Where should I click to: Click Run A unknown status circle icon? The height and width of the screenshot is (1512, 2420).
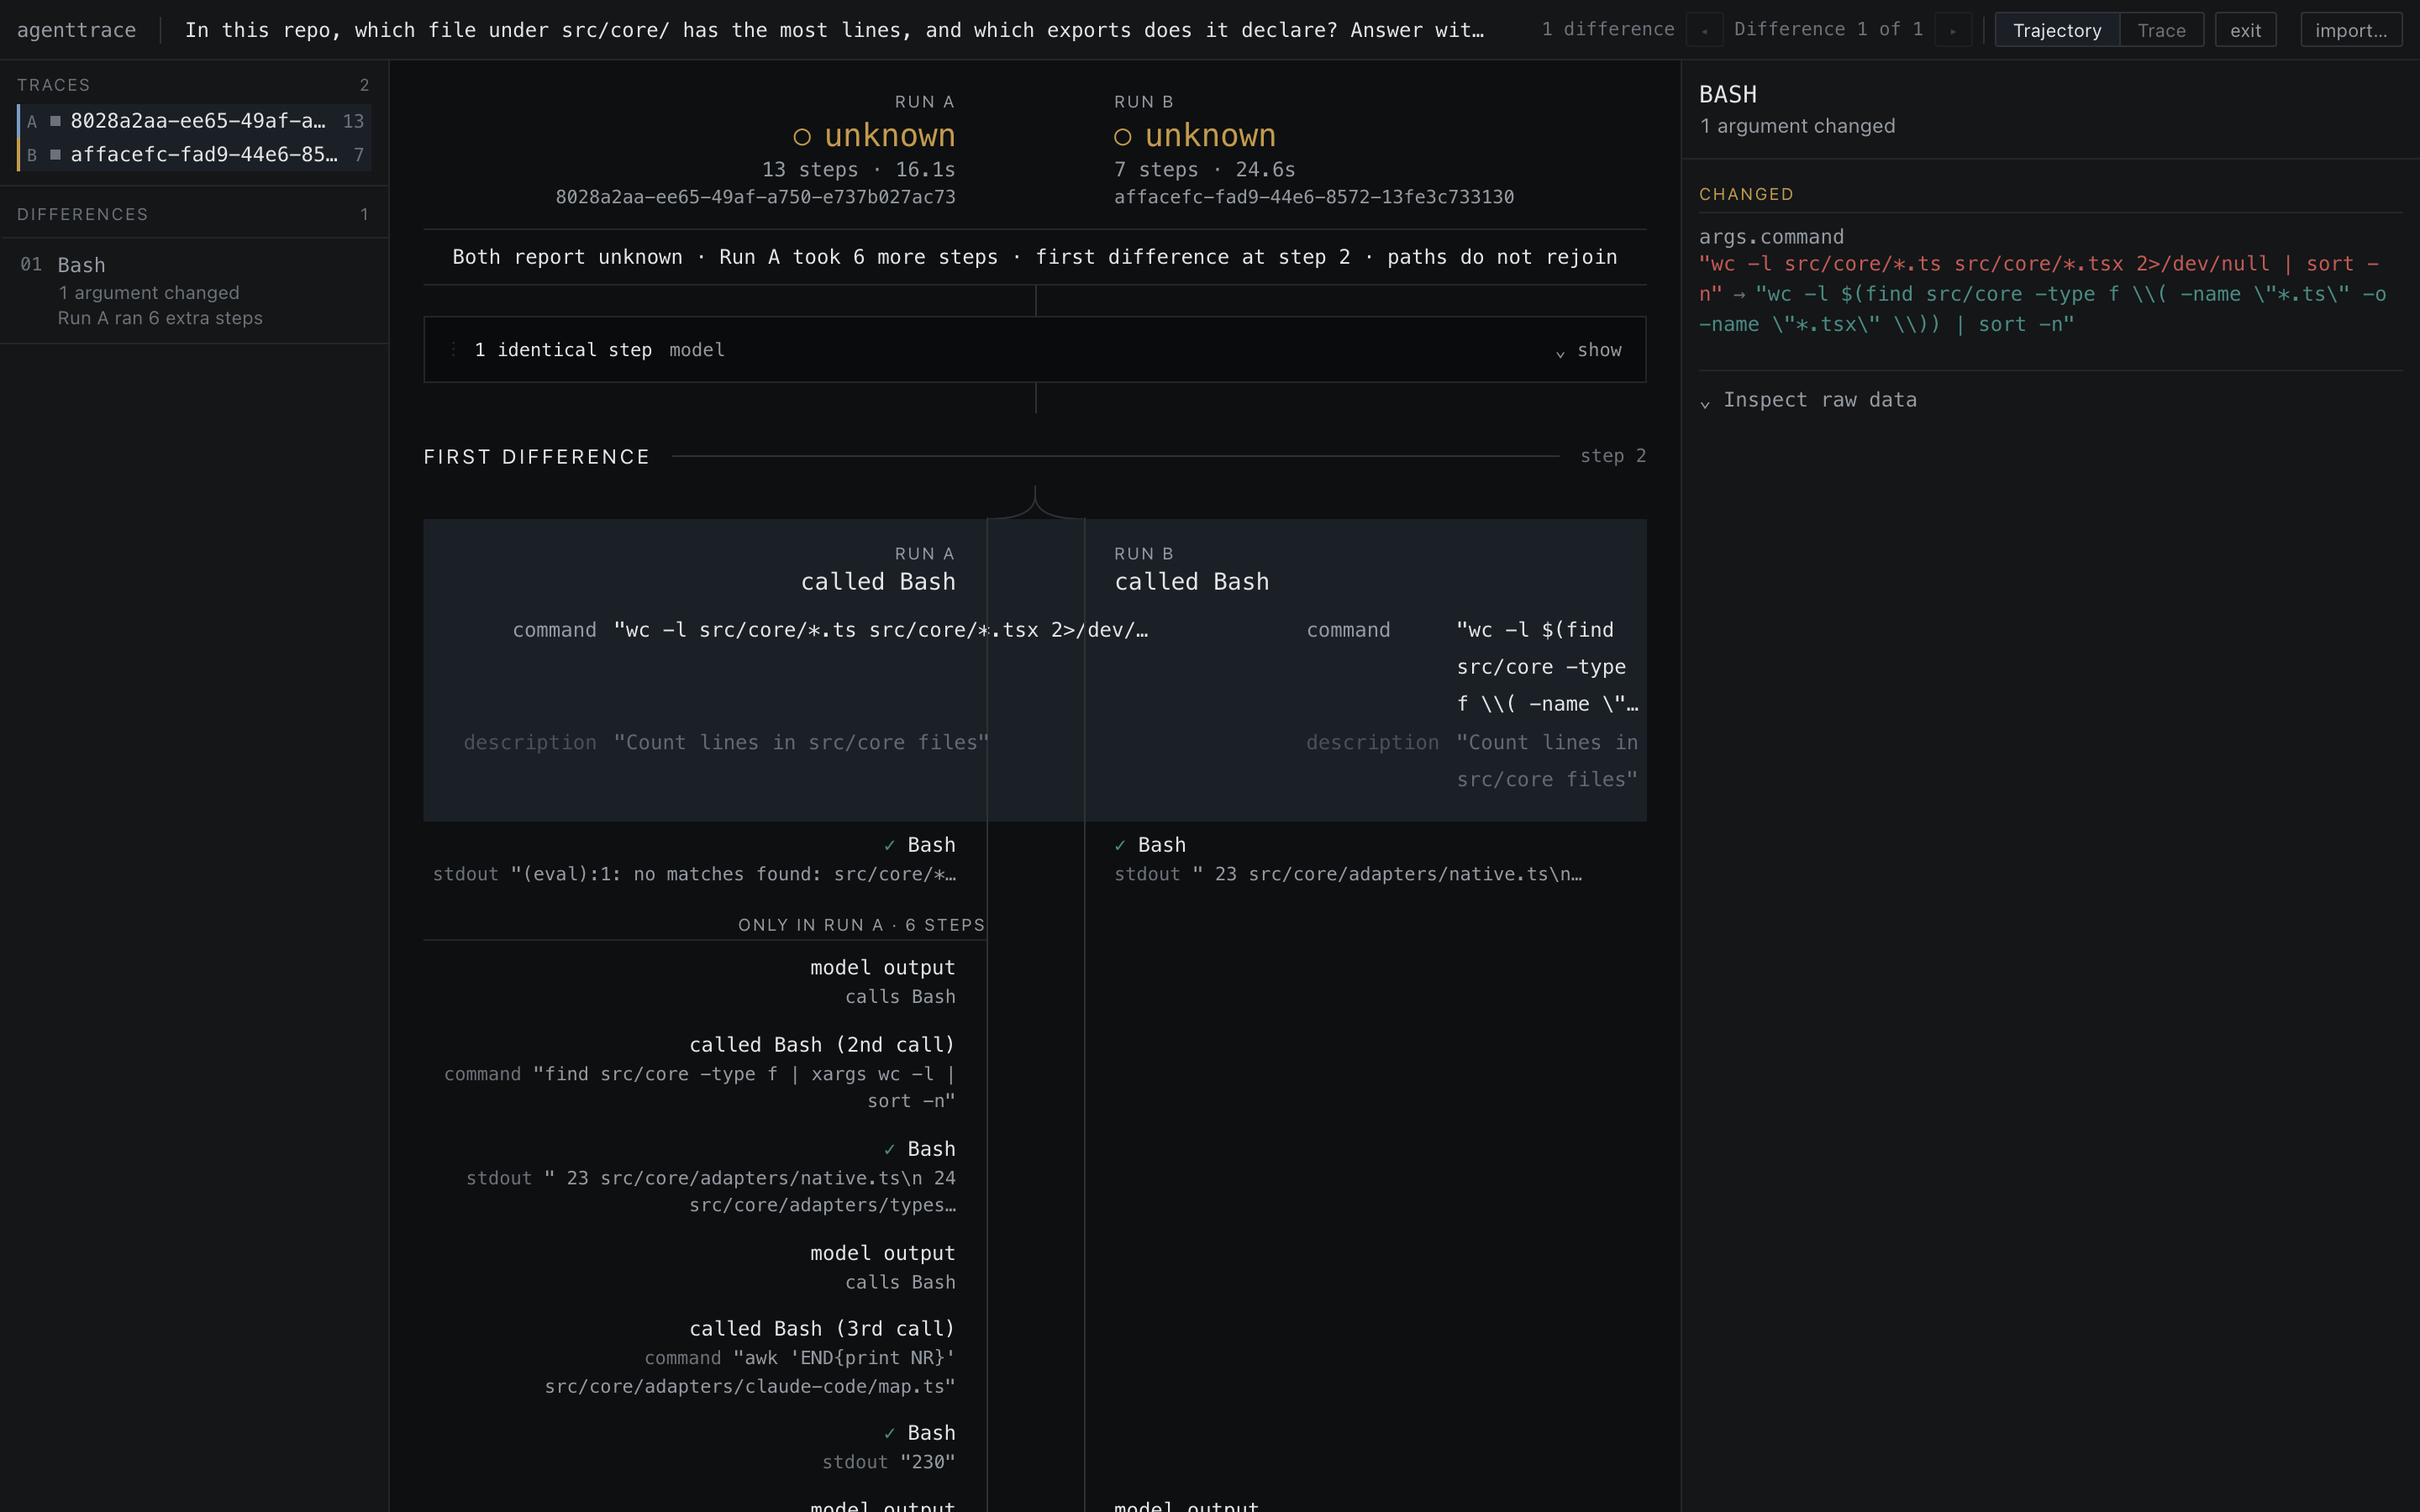(802, 136)
